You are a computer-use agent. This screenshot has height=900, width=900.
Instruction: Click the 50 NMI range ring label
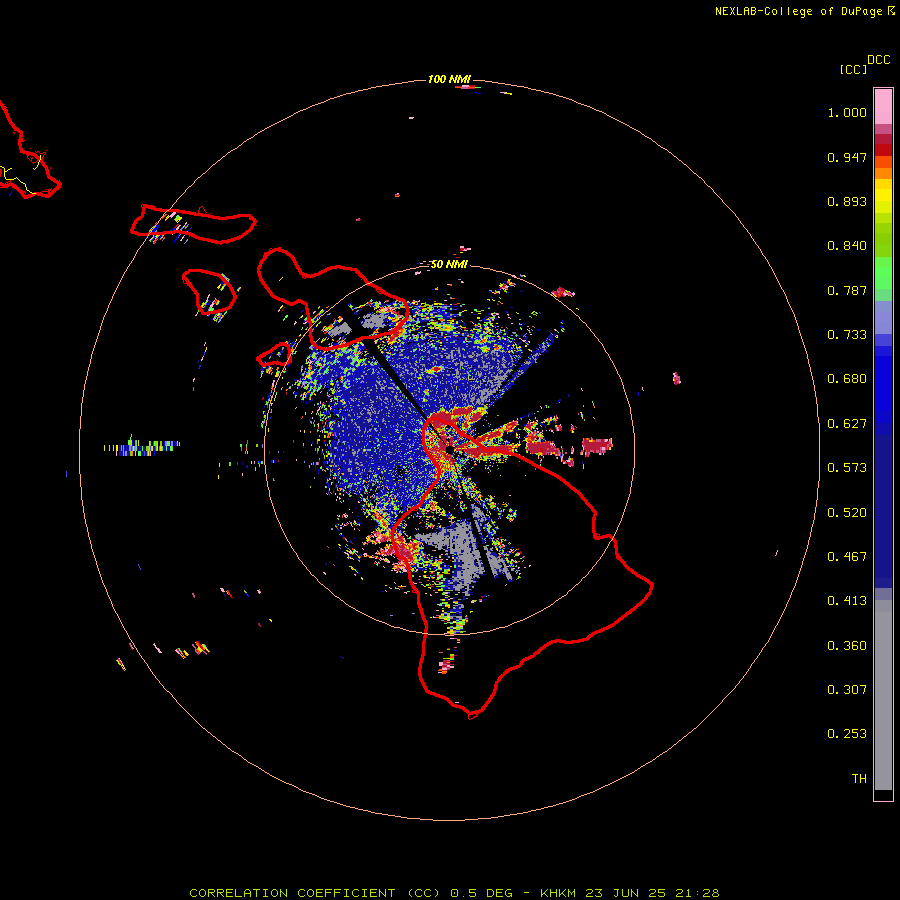(449, 264)
